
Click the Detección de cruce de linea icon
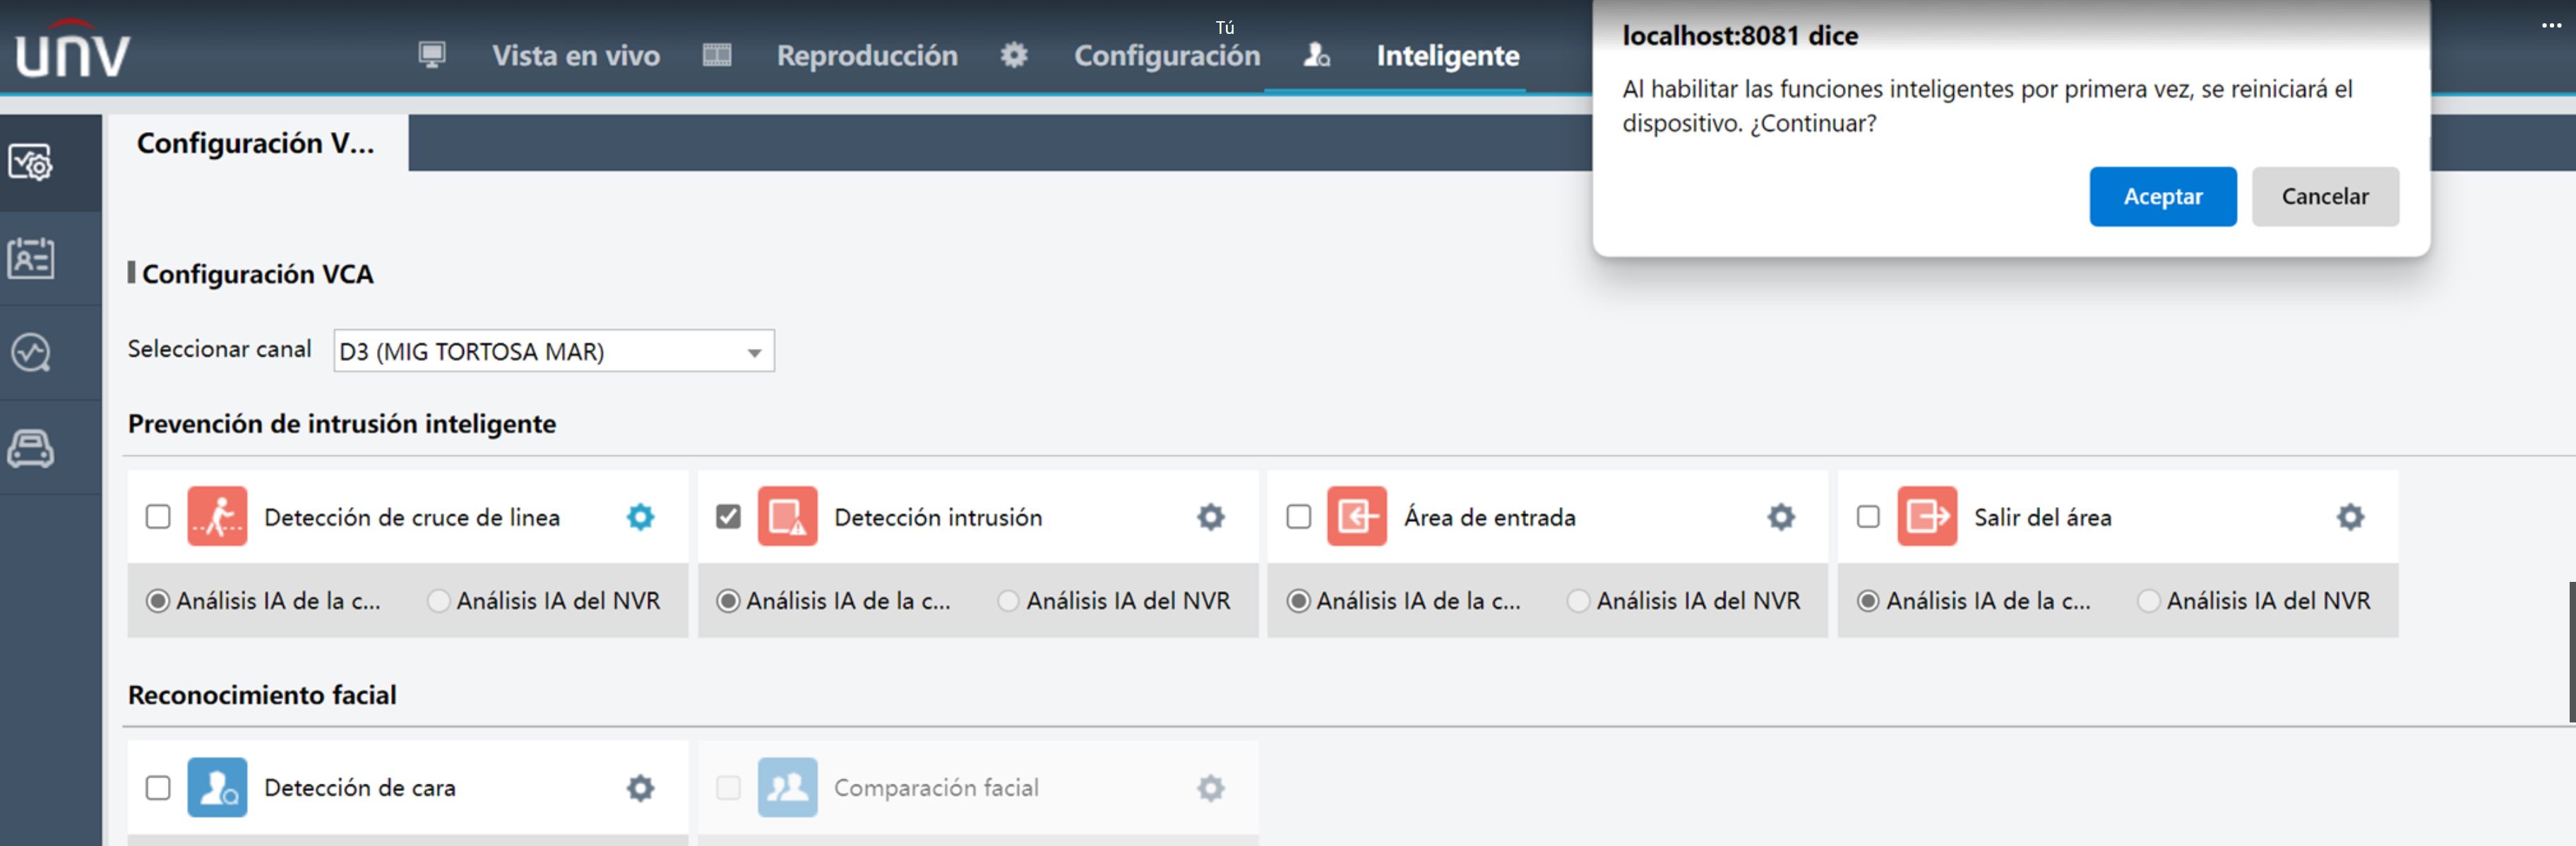[x=217, y=516]
